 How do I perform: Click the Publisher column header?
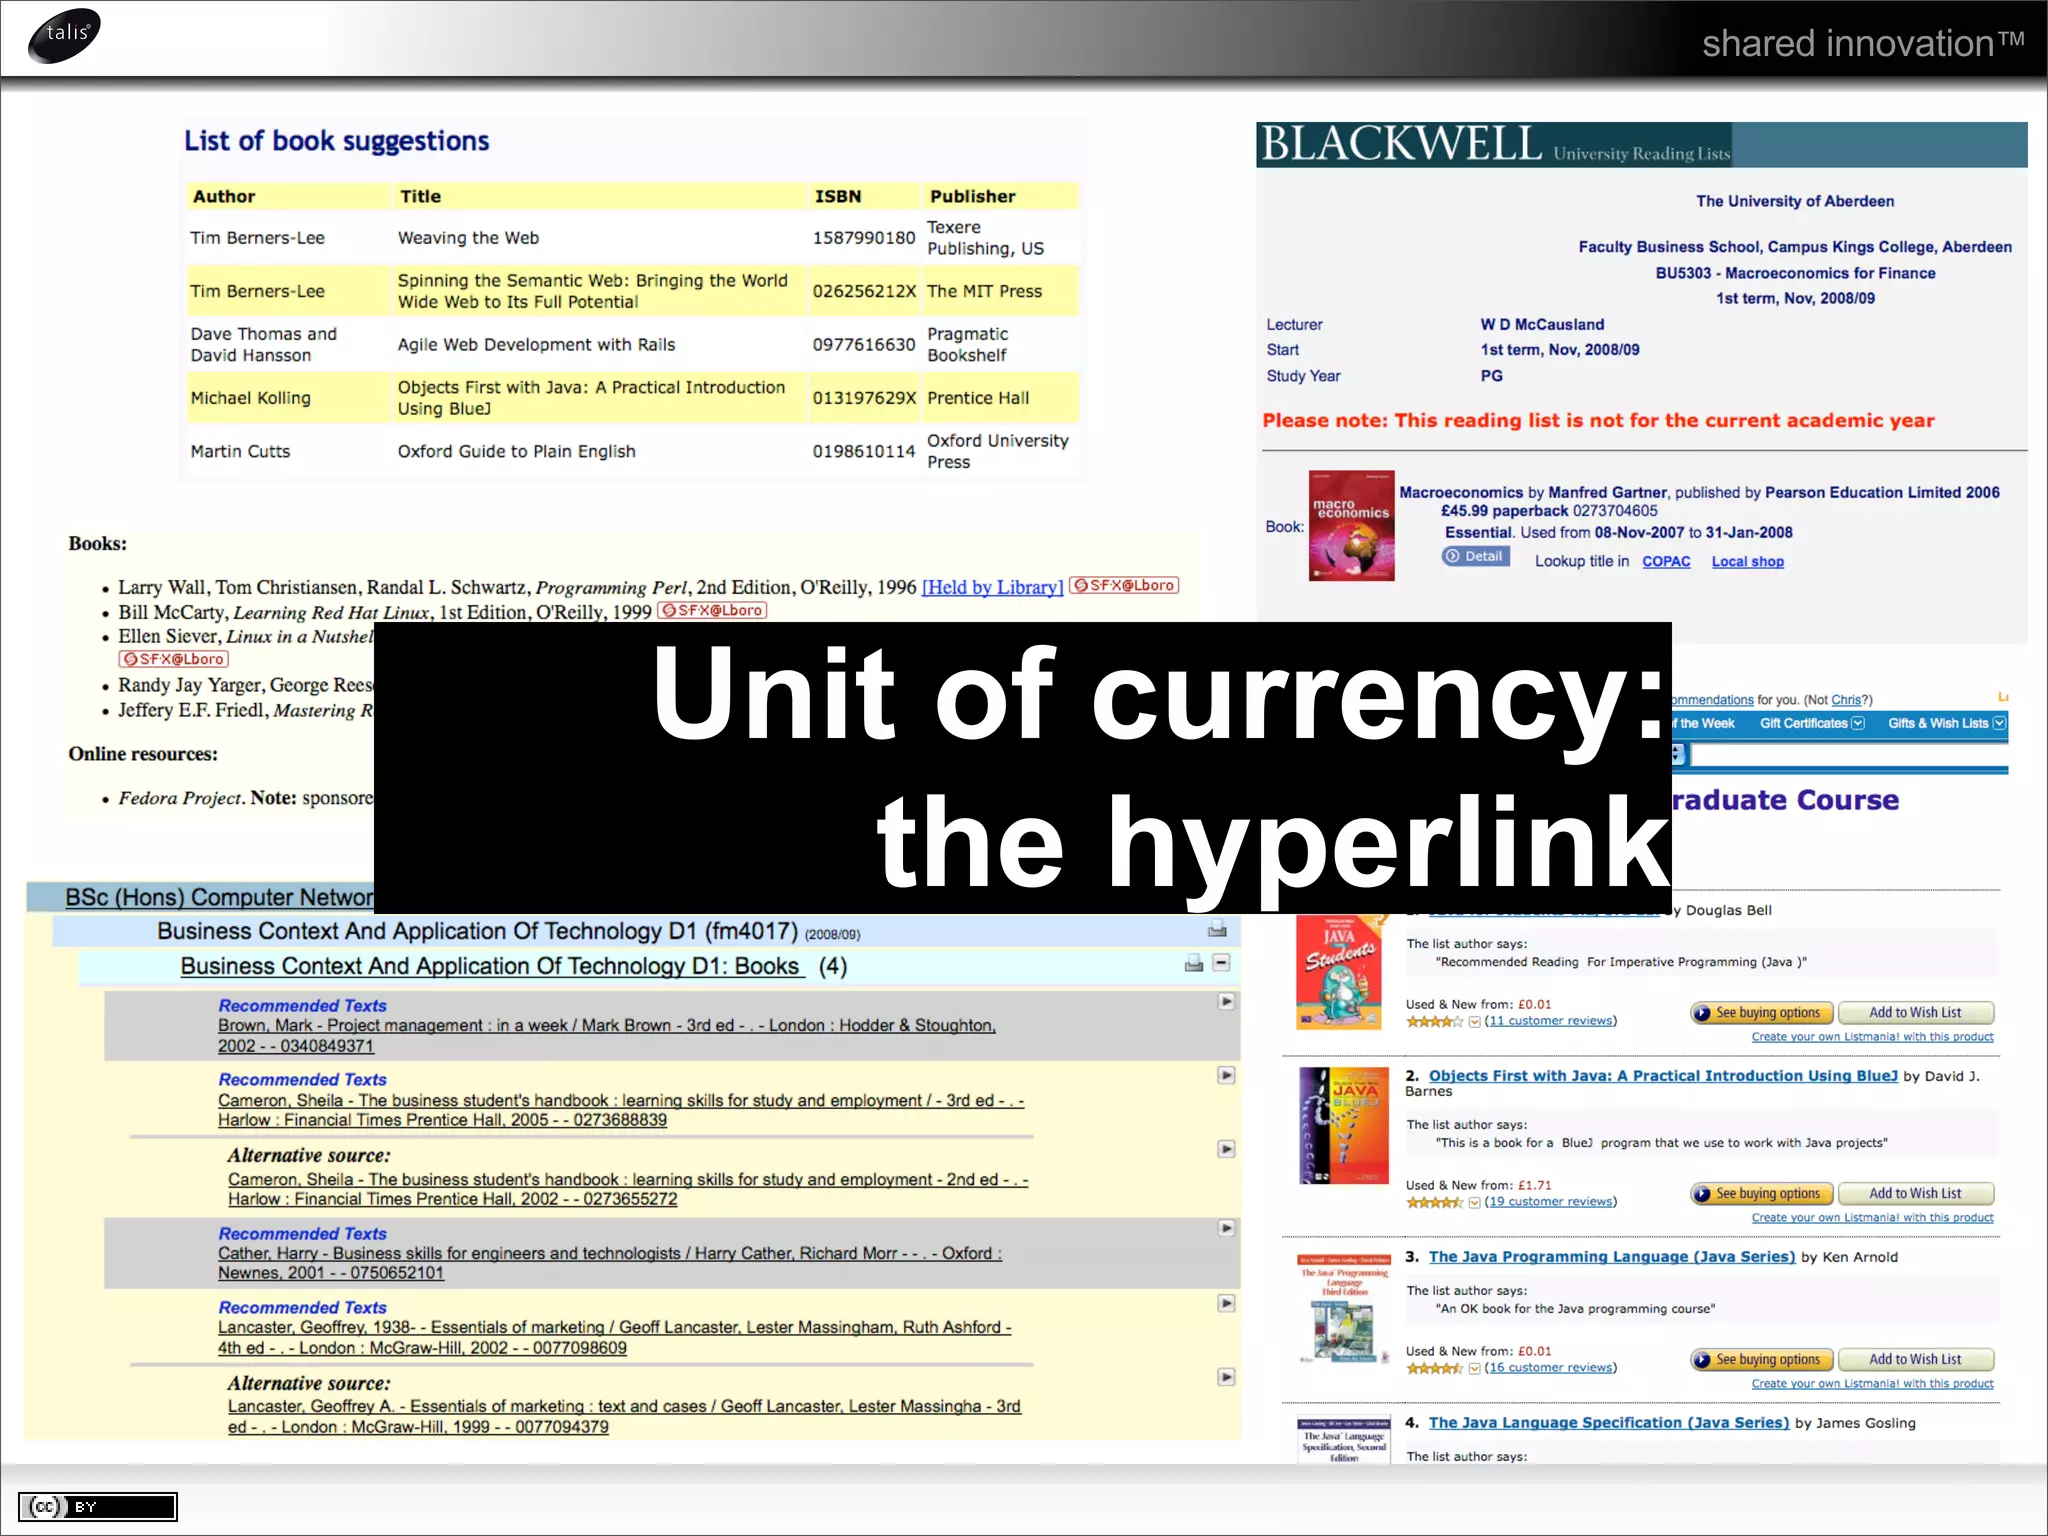pos(1001,196)
